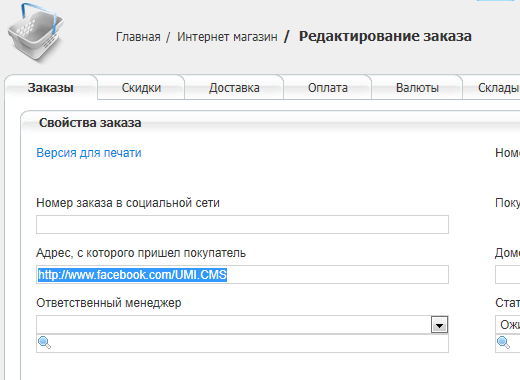Click the empty input under Дом label
This screenshot has width=520, height=380.
coord(508,274)
